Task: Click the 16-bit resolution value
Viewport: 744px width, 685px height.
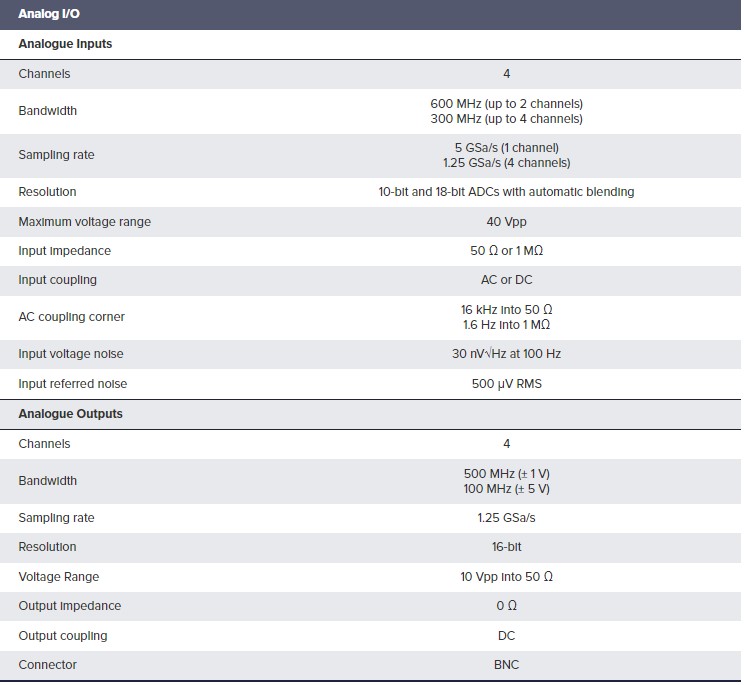Action: coord(506,546)
